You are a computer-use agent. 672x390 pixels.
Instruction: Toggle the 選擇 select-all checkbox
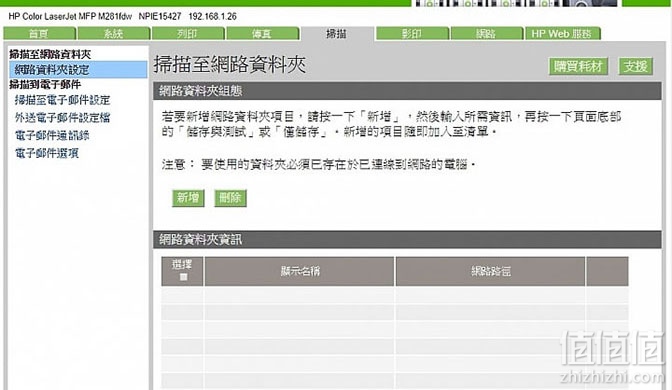(x=183, y=277)
